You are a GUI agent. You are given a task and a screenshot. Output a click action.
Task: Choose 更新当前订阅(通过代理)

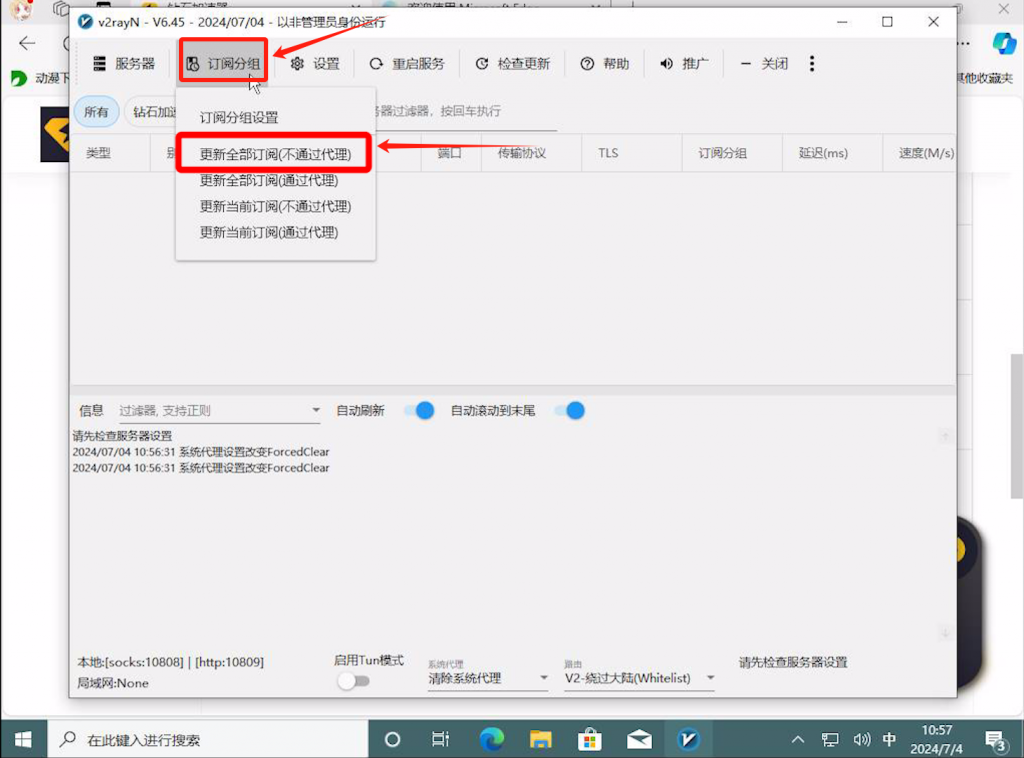[x=268, y=232]
